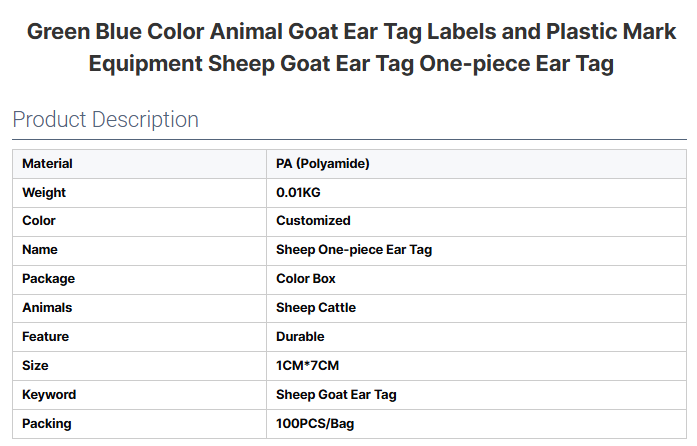Select the Package row label

(x=48, y=279)
